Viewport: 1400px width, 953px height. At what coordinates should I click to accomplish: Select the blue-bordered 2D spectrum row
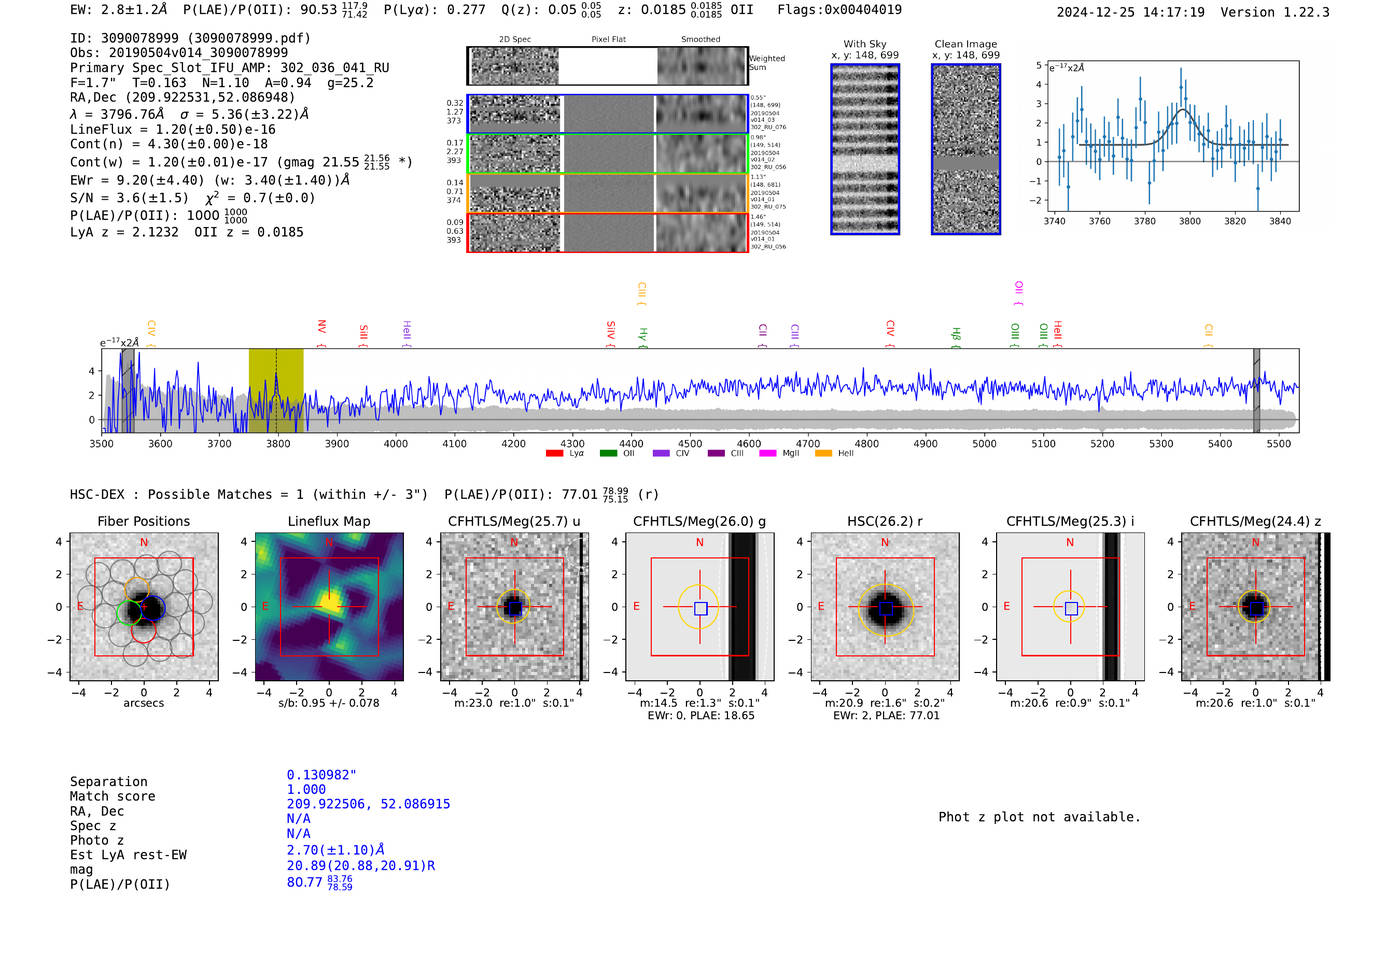pos(608,114)
